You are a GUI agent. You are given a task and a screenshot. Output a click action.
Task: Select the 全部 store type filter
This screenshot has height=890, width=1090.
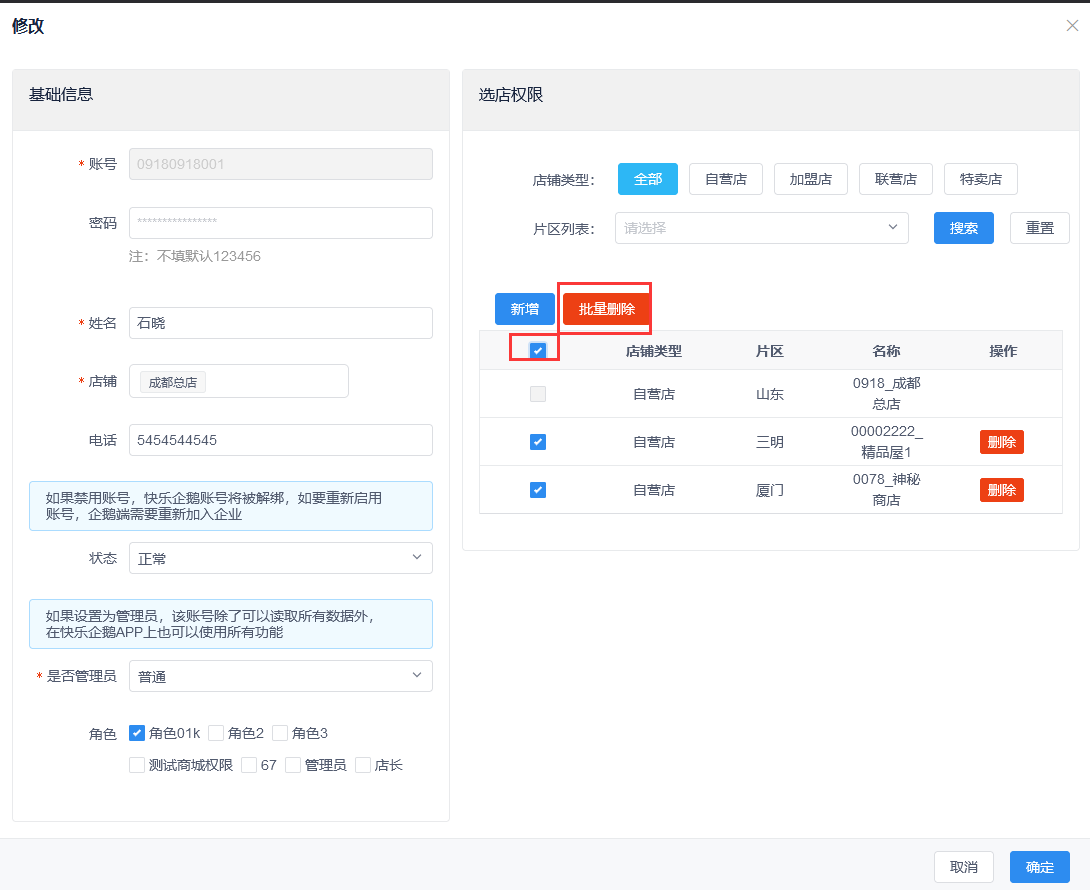[648, 179]
